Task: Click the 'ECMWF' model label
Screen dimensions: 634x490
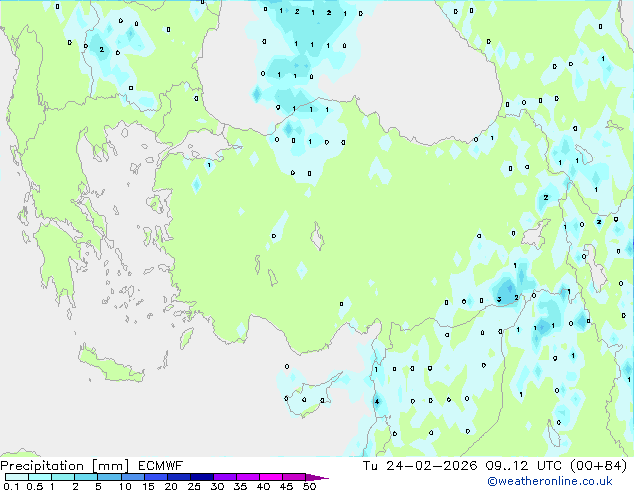Action: pyautogui.click(x=161, y=466)
